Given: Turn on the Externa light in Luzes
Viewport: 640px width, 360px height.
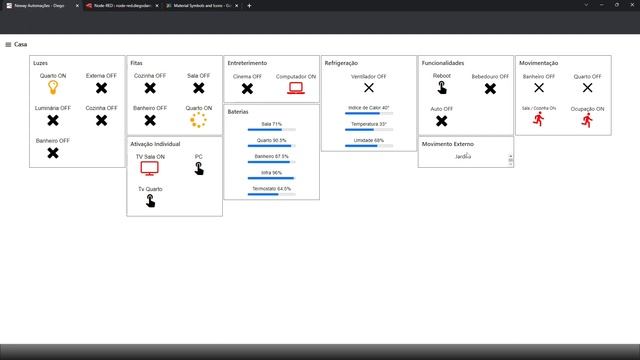Looking at the screenshot, I should click(101, 88).
